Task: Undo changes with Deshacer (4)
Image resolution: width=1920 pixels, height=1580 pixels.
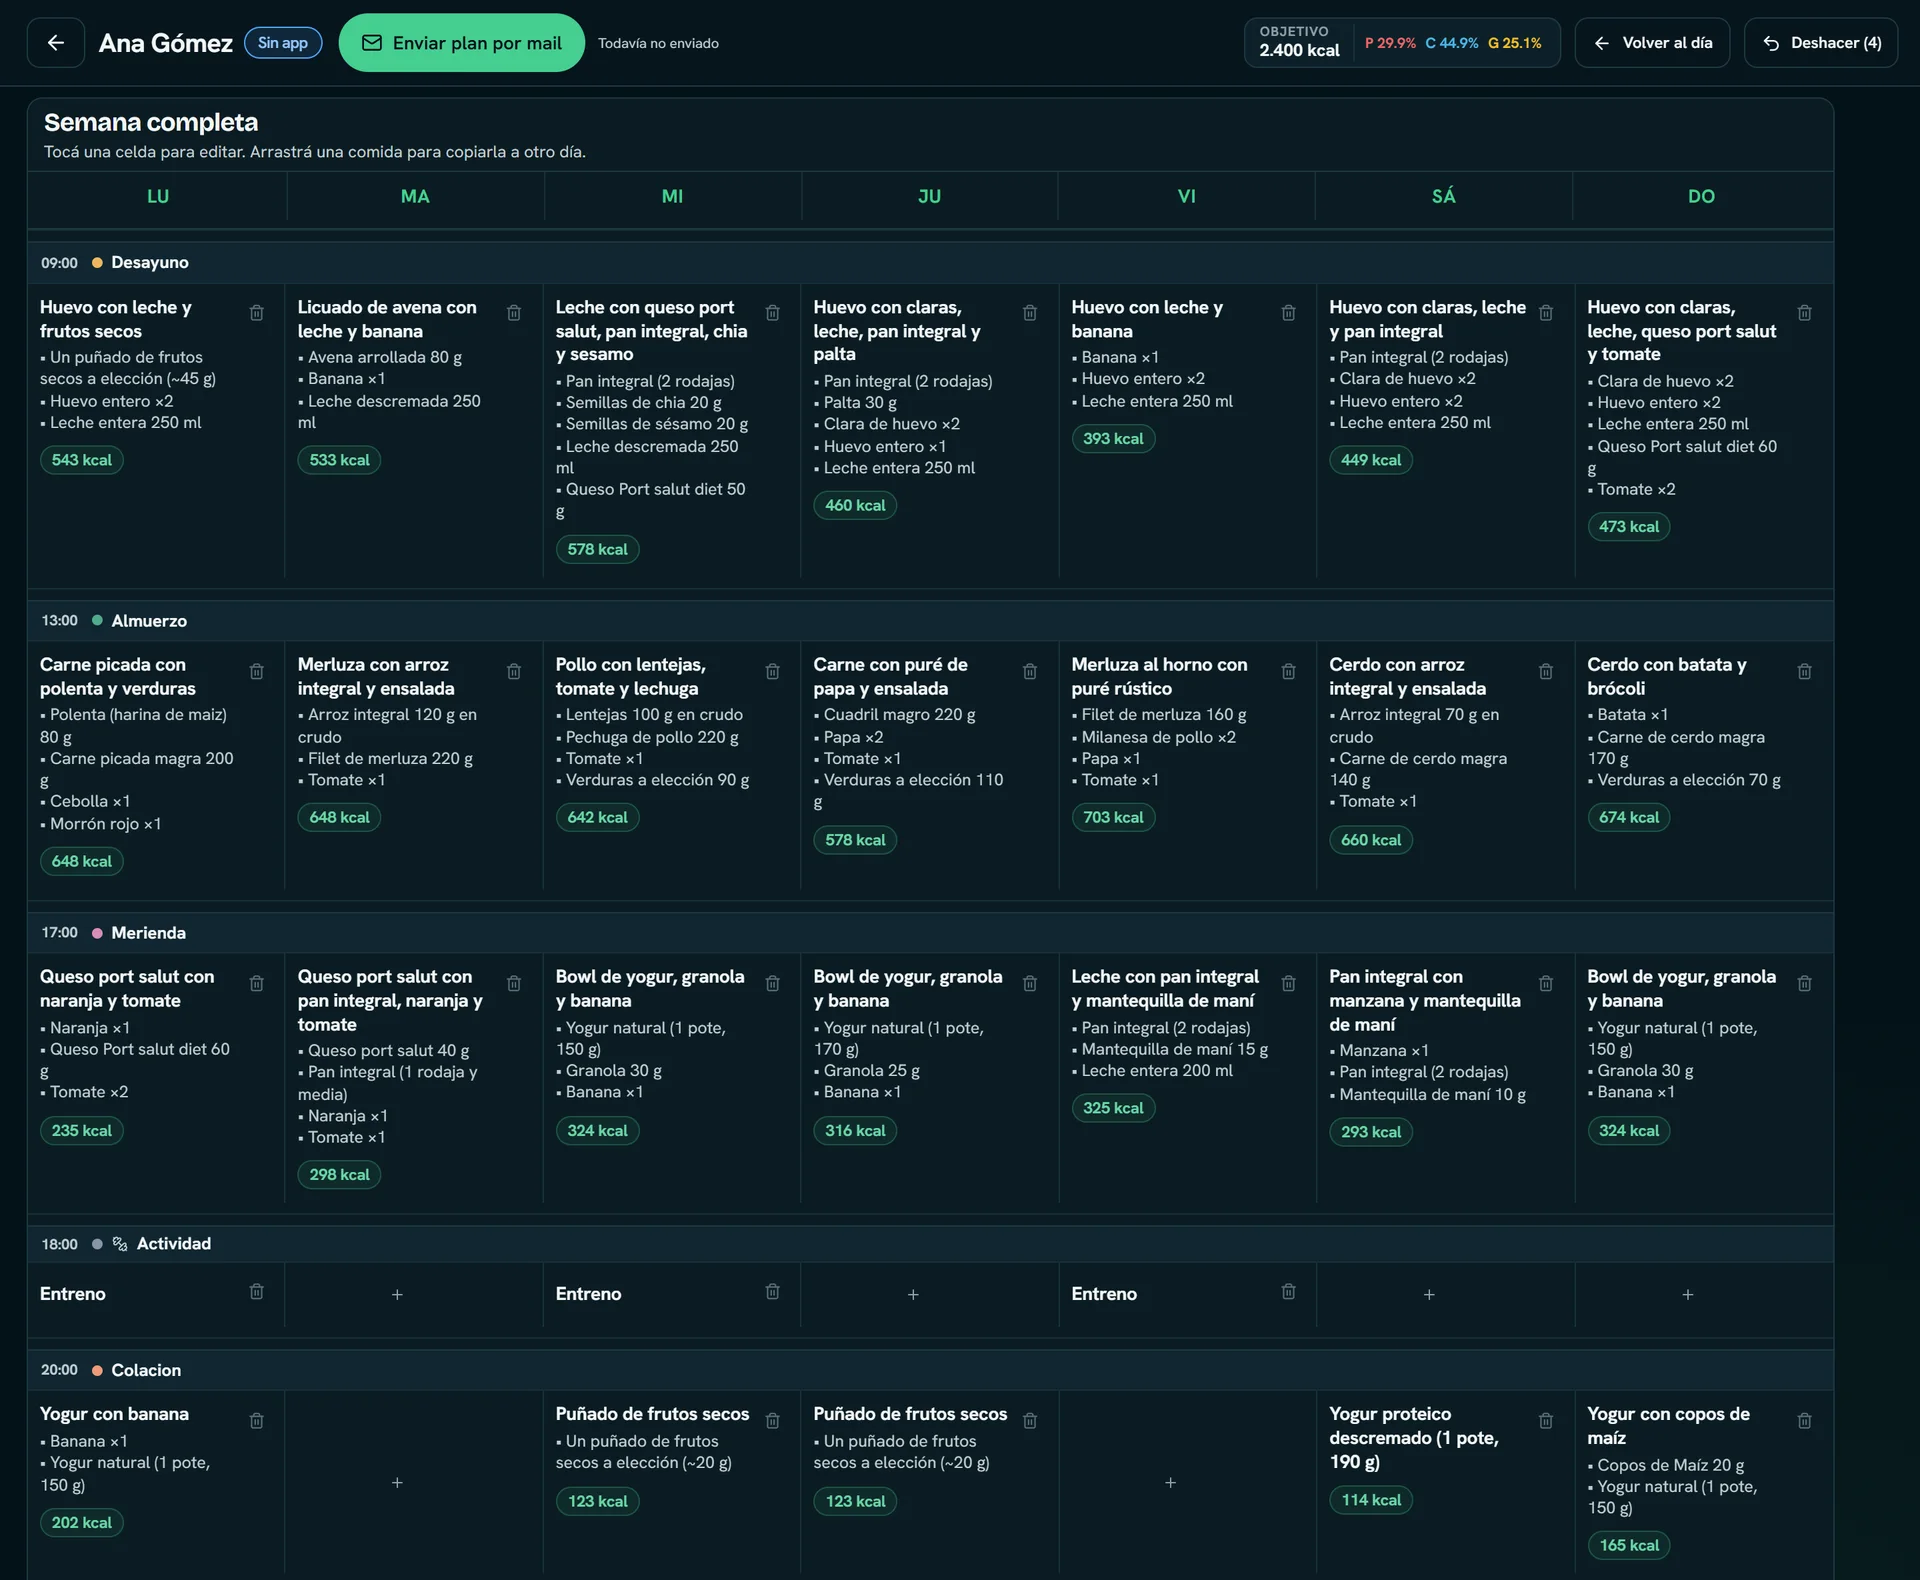Action: [1820, 43]
